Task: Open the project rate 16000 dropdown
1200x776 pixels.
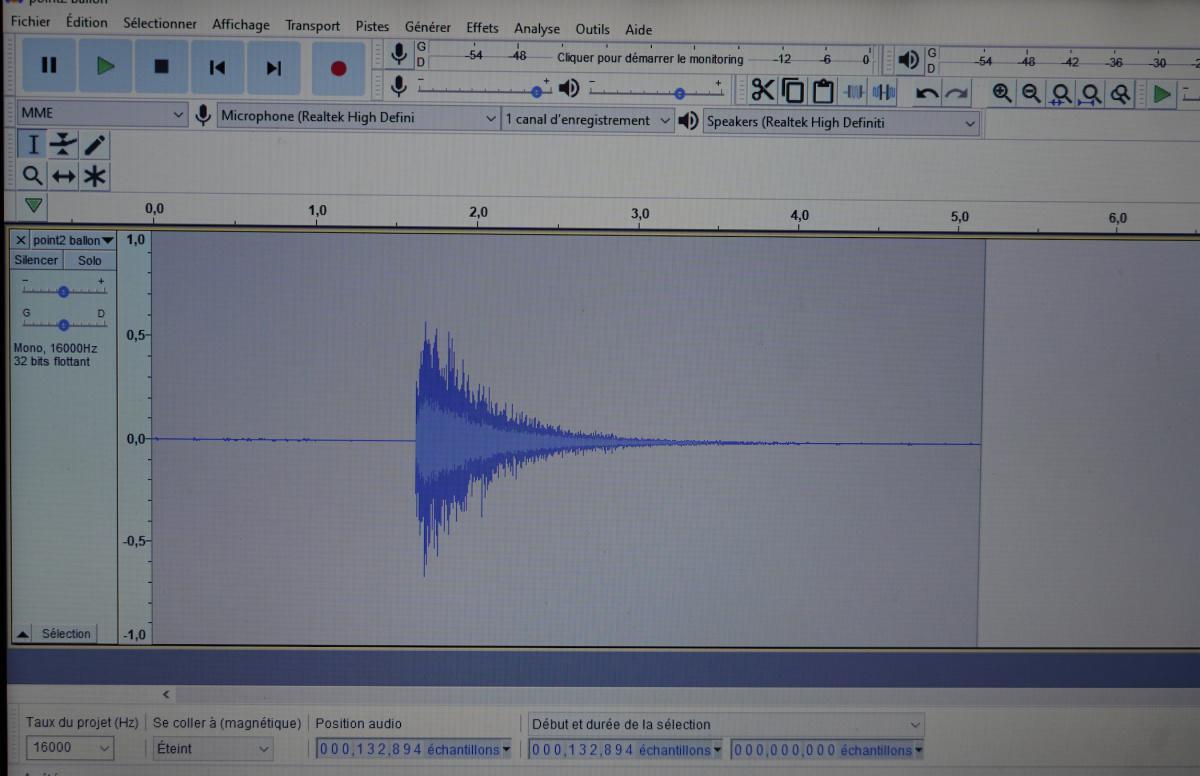Action: 70,747
